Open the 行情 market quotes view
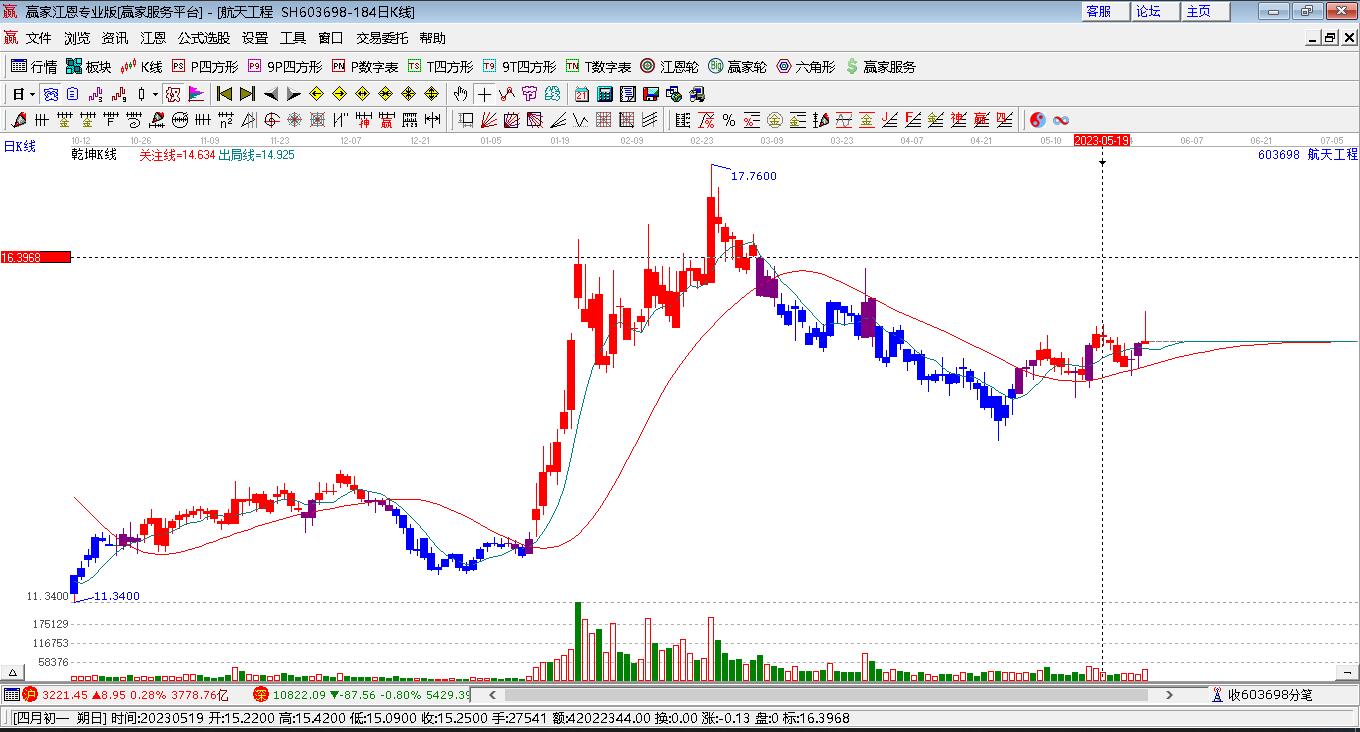The height and width of the screenshot is (732, 1360). (x=34, y=67)
